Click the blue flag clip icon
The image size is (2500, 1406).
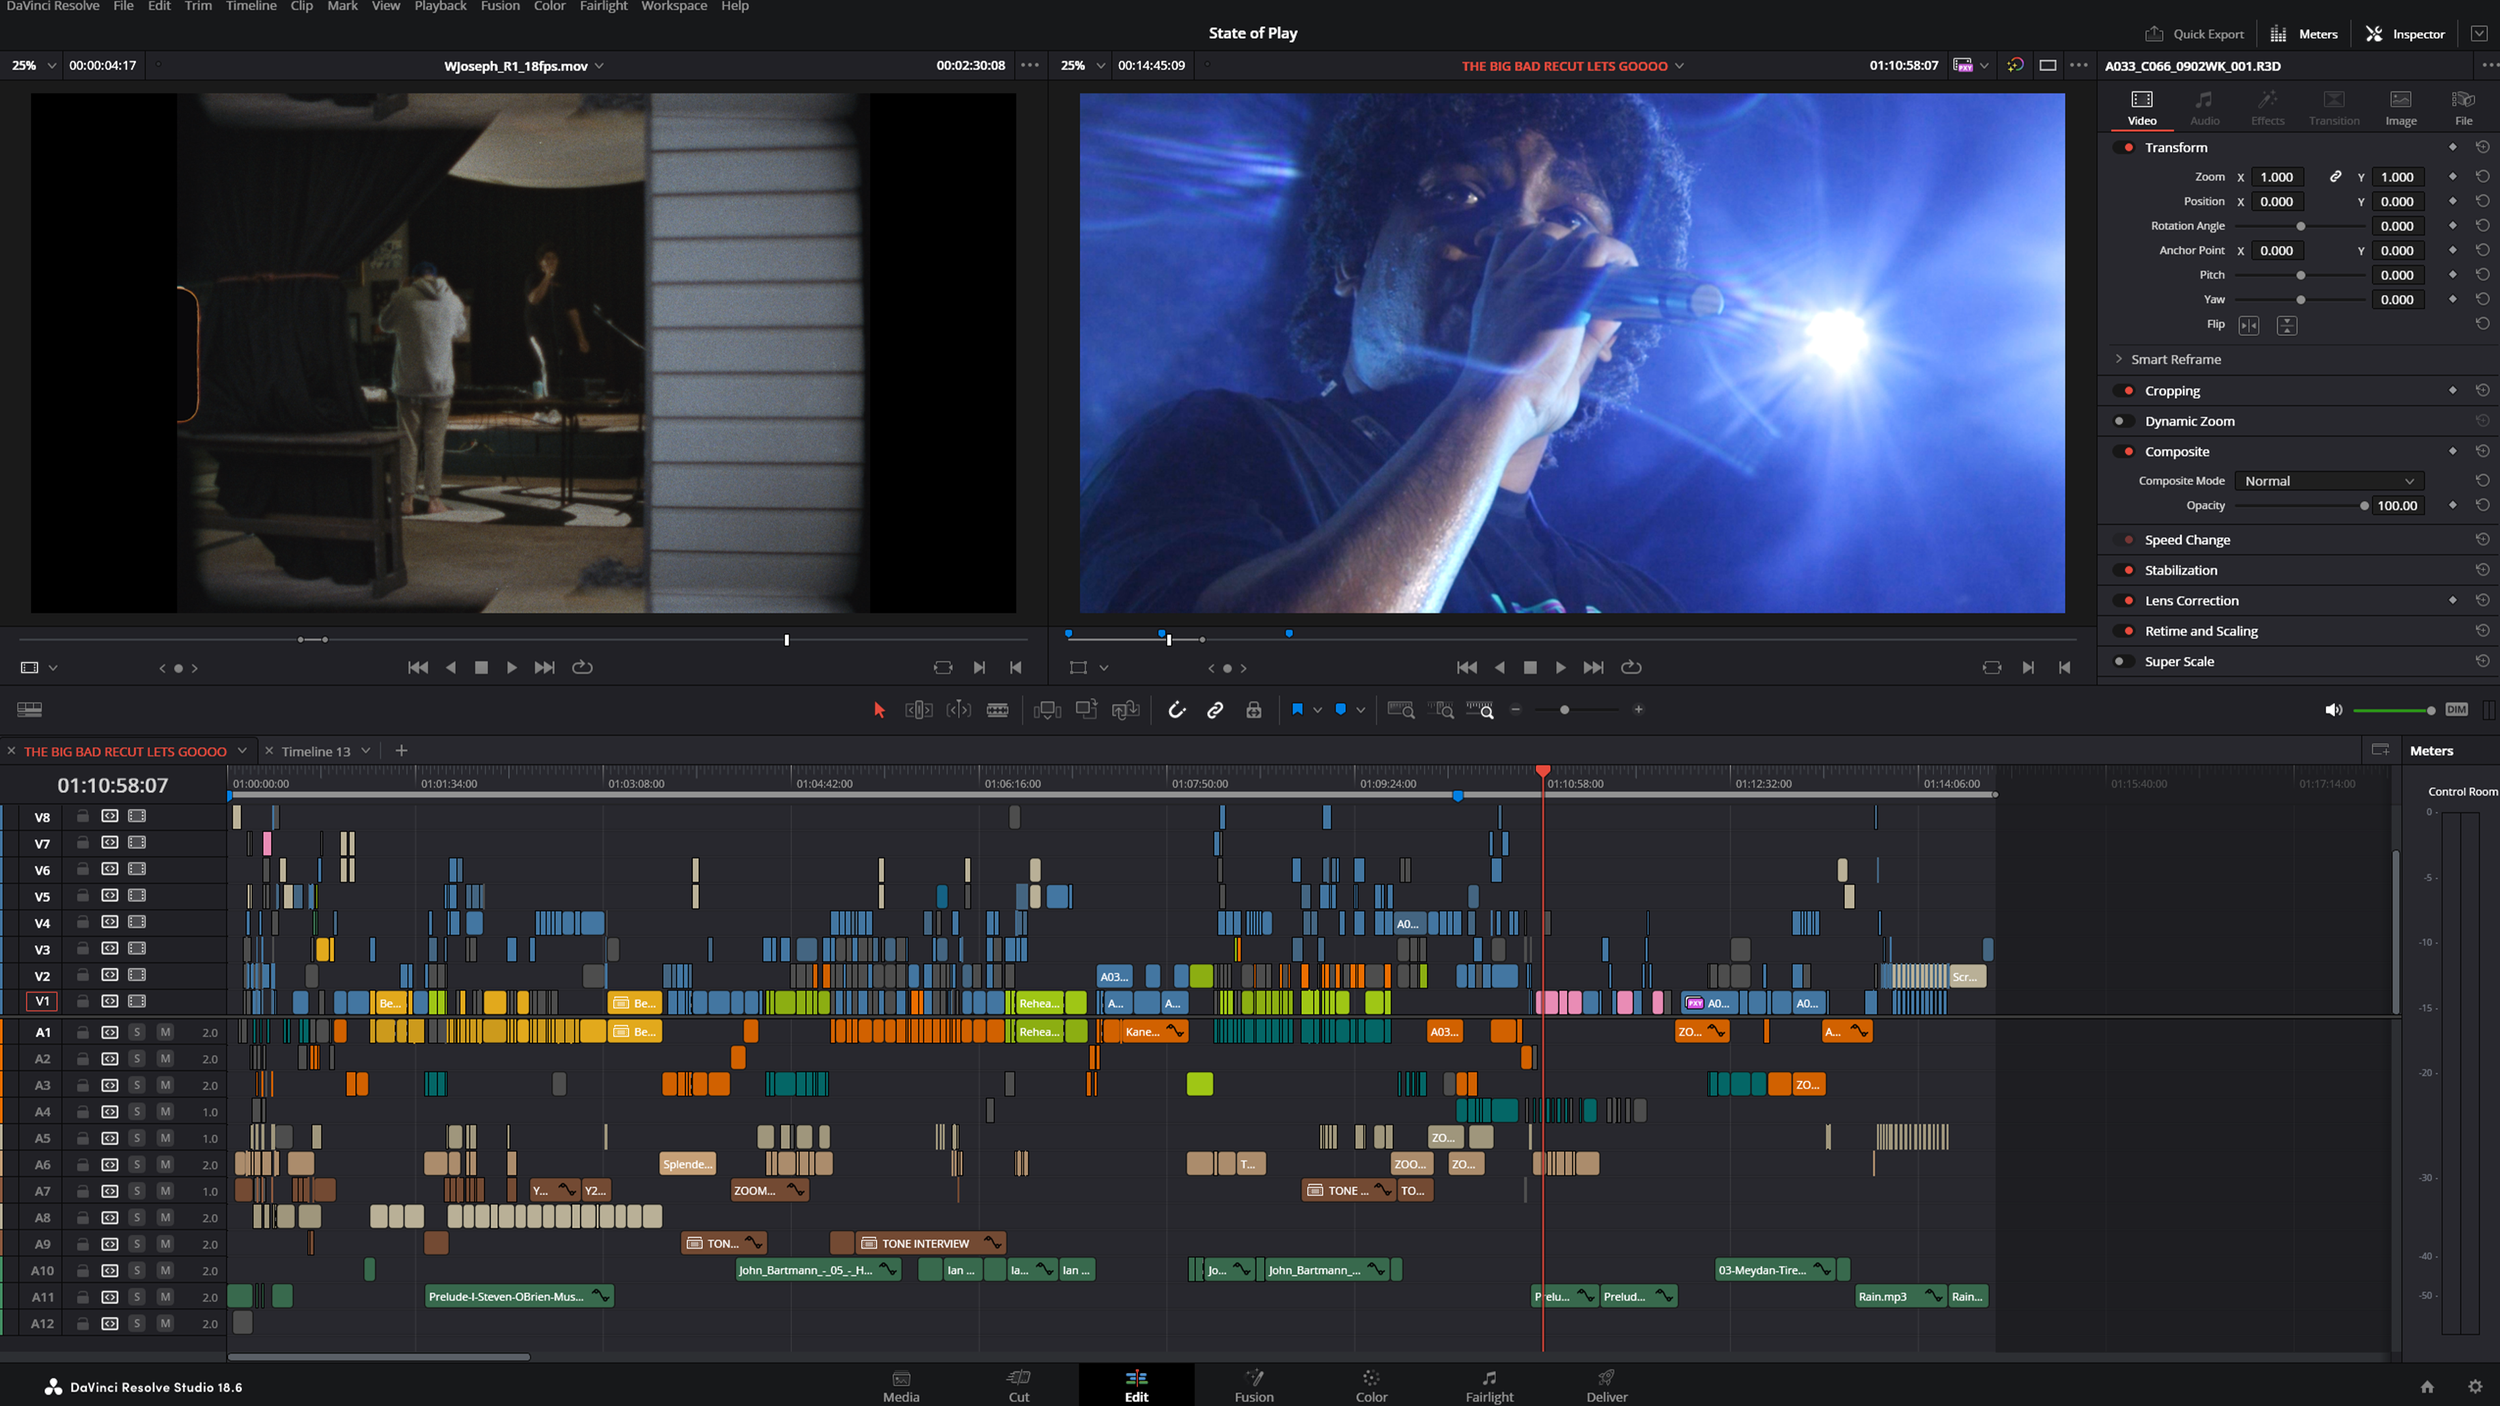click(1297, 709)
